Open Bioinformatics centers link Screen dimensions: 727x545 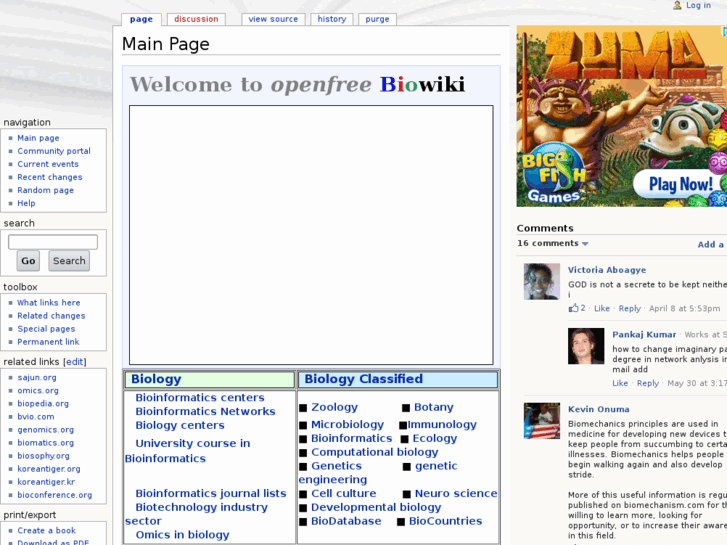click(200, 398)
